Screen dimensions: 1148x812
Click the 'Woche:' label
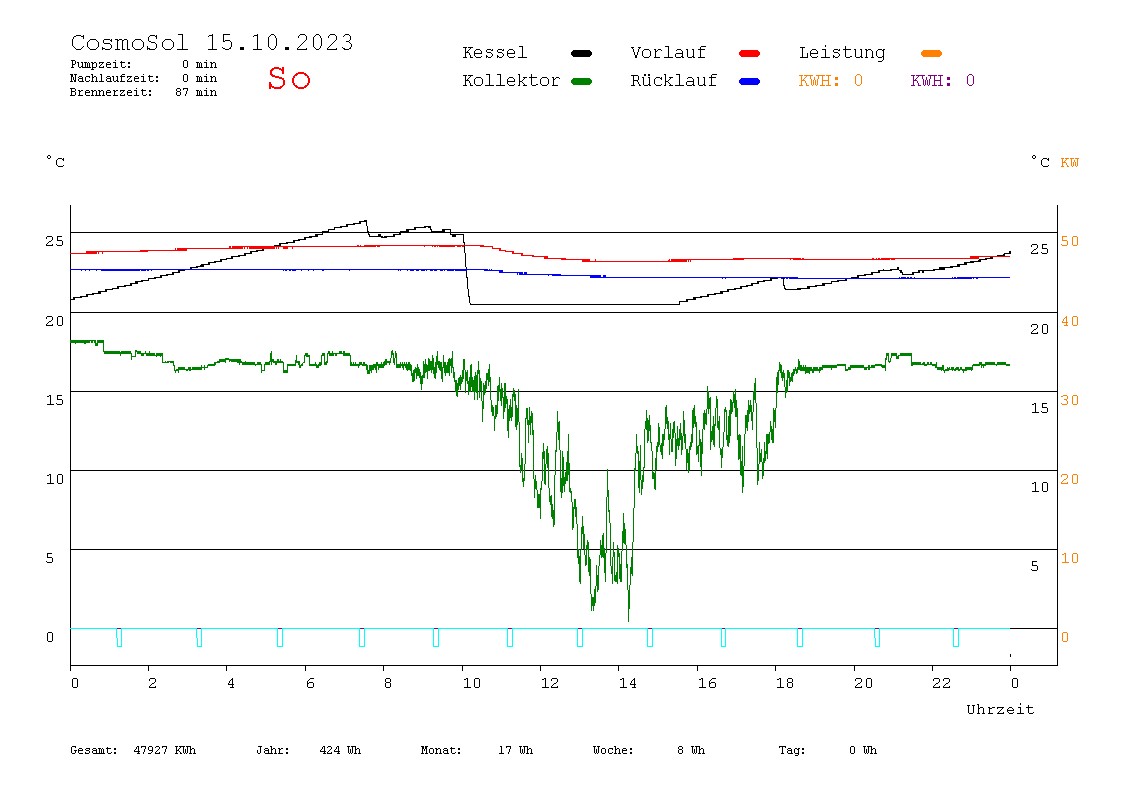pyautogui.click(x=613, y=750)
